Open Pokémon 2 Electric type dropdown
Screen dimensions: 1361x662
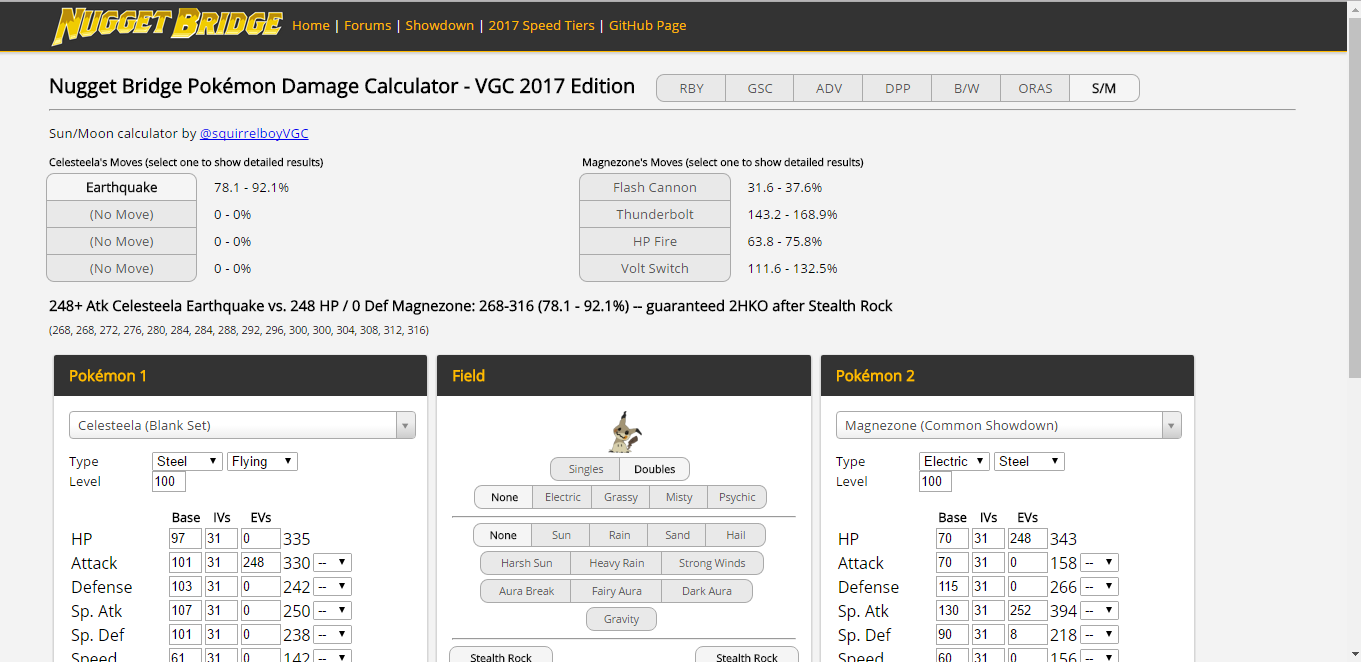click(953, 461)
